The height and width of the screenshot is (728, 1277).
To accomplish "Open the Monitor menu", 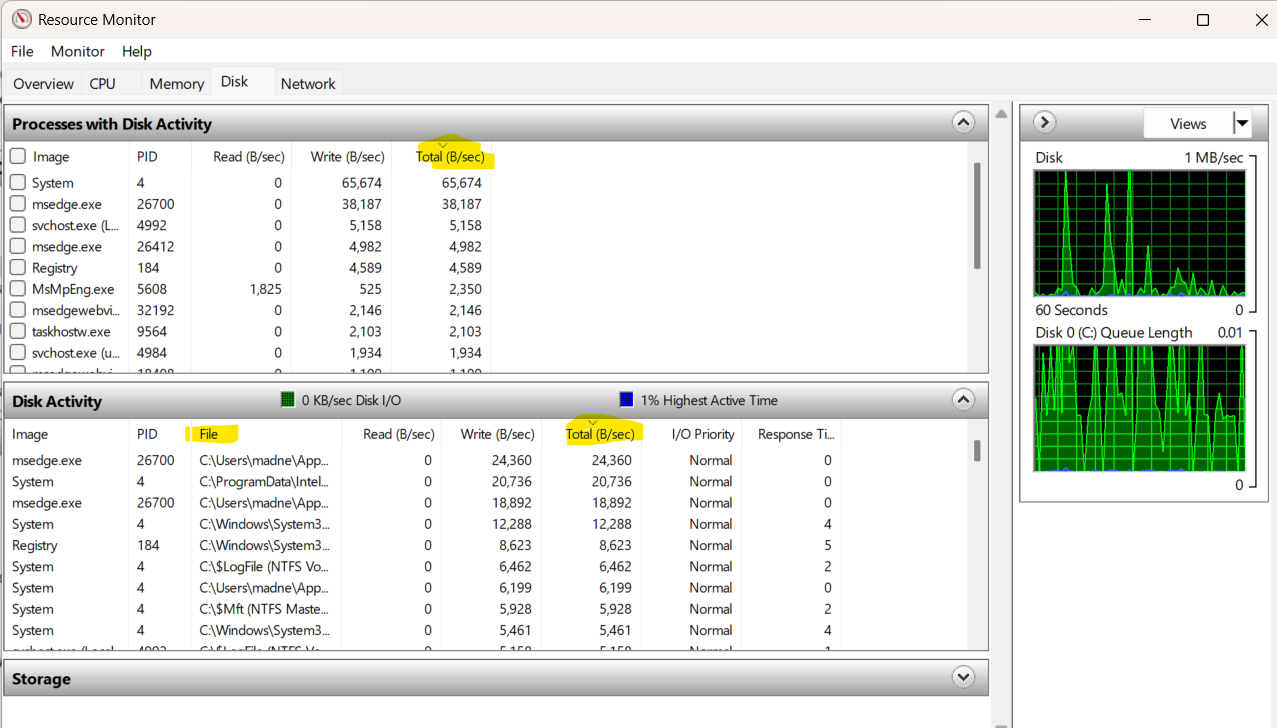I will pyautogui.click(x=78, y=51).
